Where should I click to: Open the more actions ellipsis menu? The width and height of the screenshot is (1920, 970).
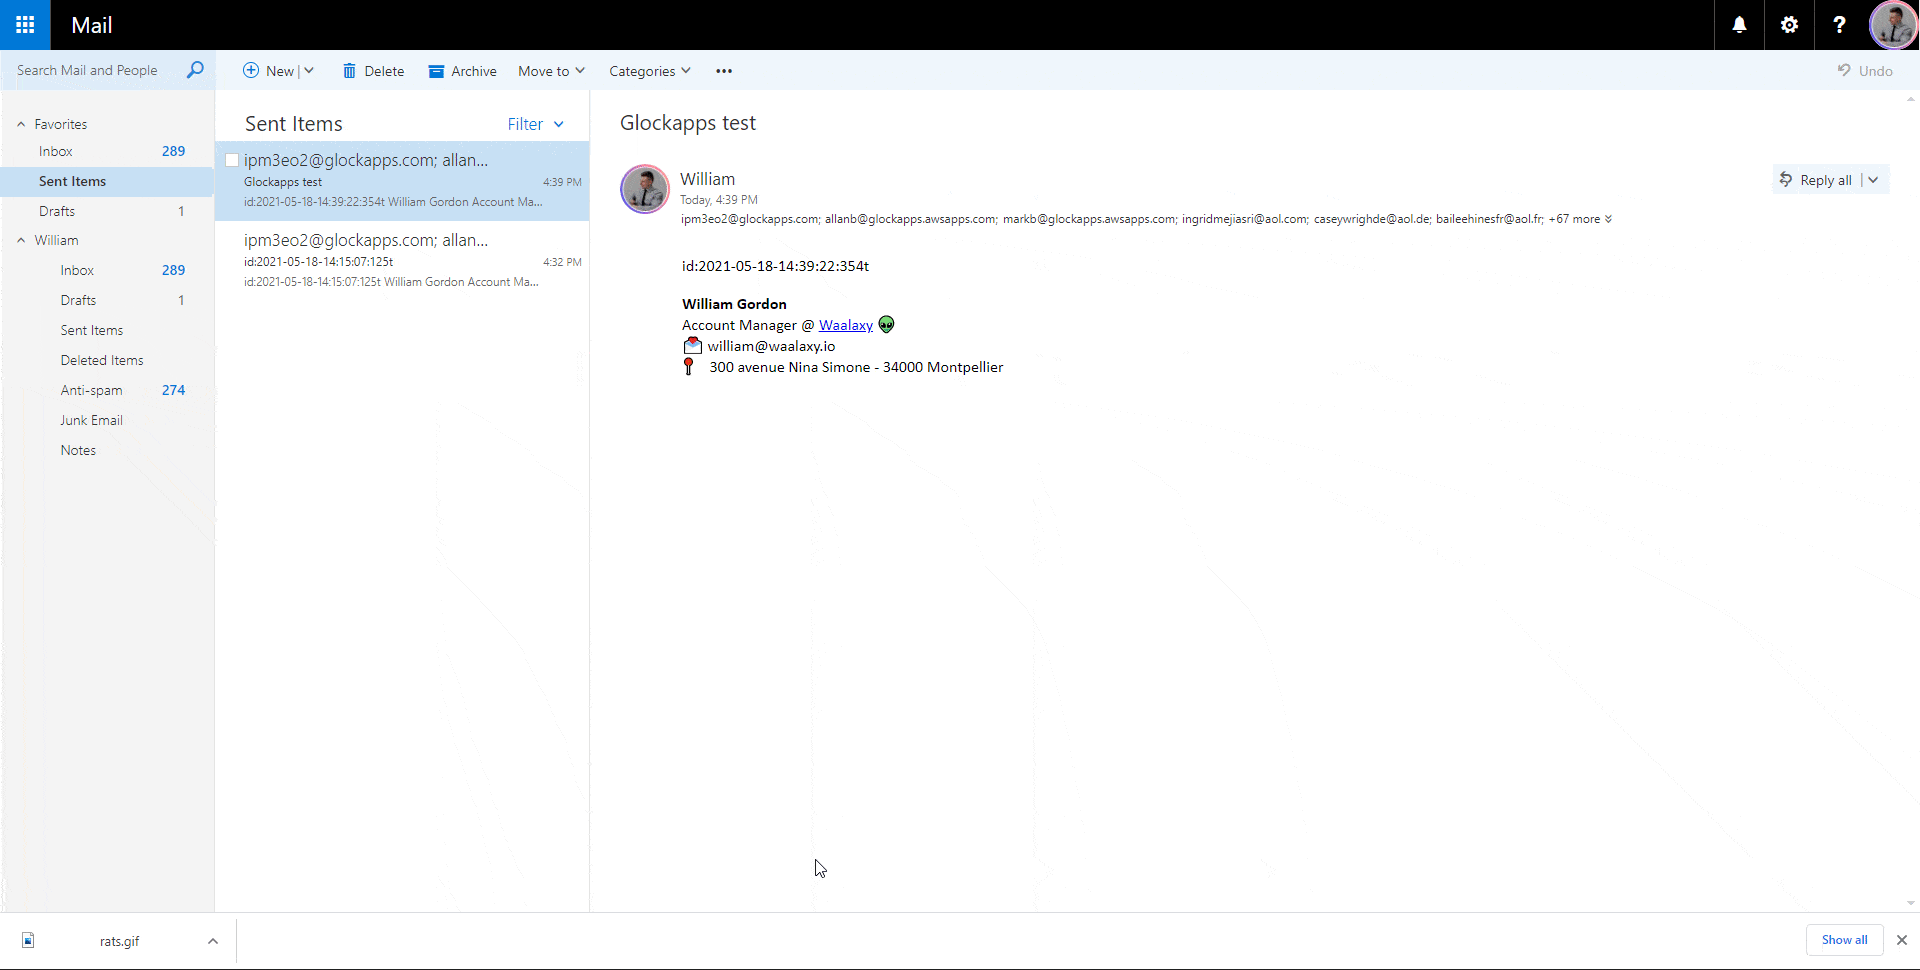[724, 71]
